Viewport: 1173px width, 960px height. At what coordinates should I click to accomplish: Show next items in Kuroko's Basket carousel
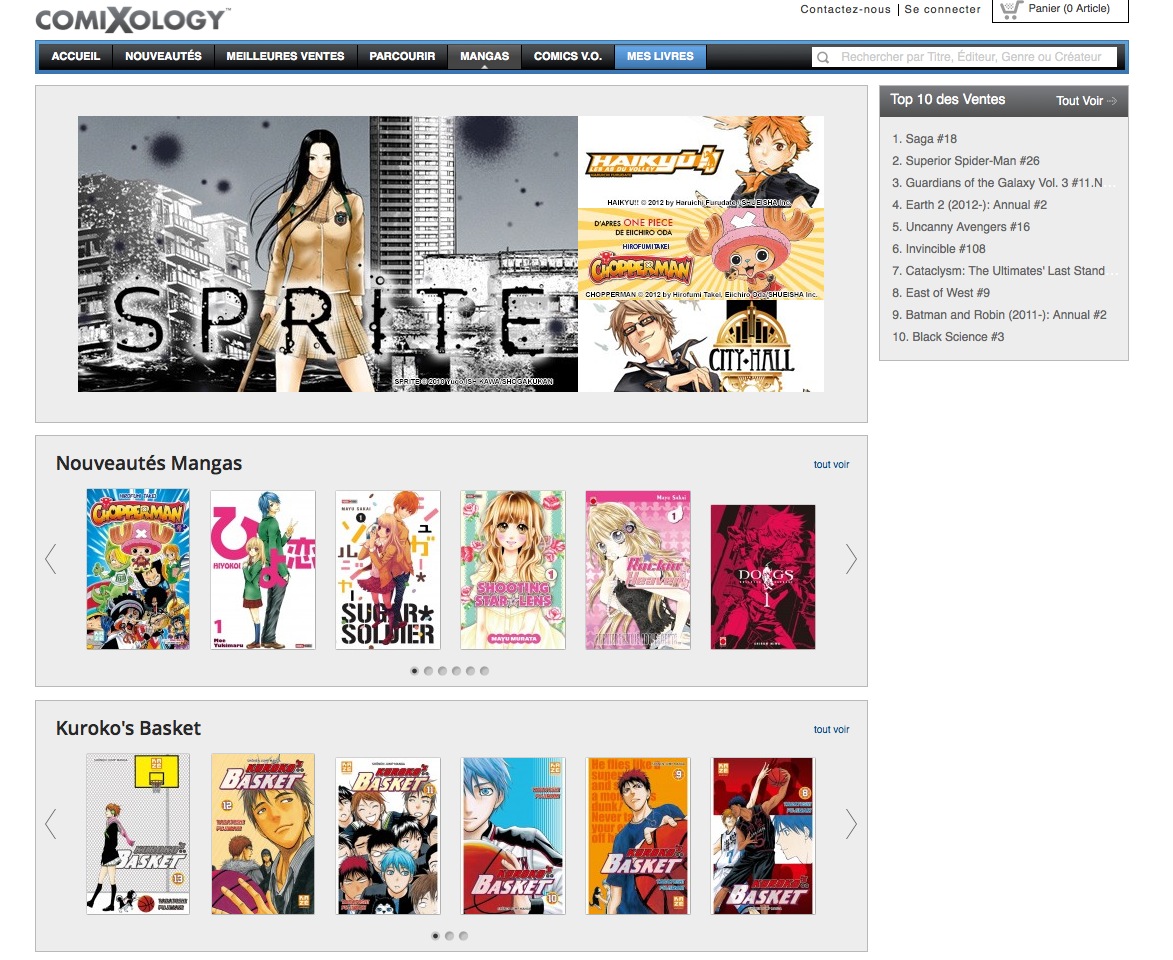pos(851,824)
